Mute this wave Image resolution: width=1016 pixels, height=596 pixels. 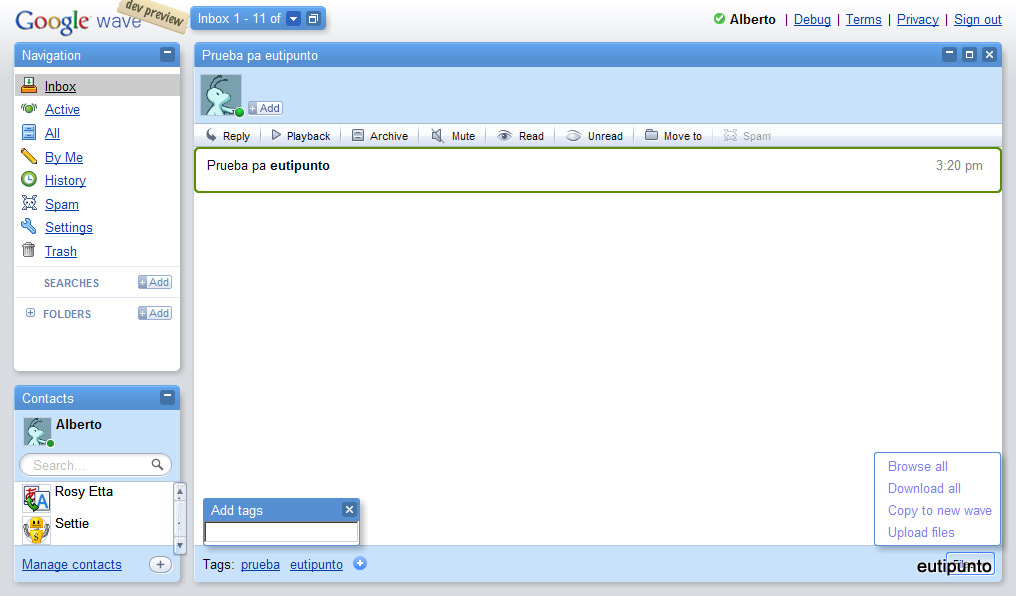(453, 136)
